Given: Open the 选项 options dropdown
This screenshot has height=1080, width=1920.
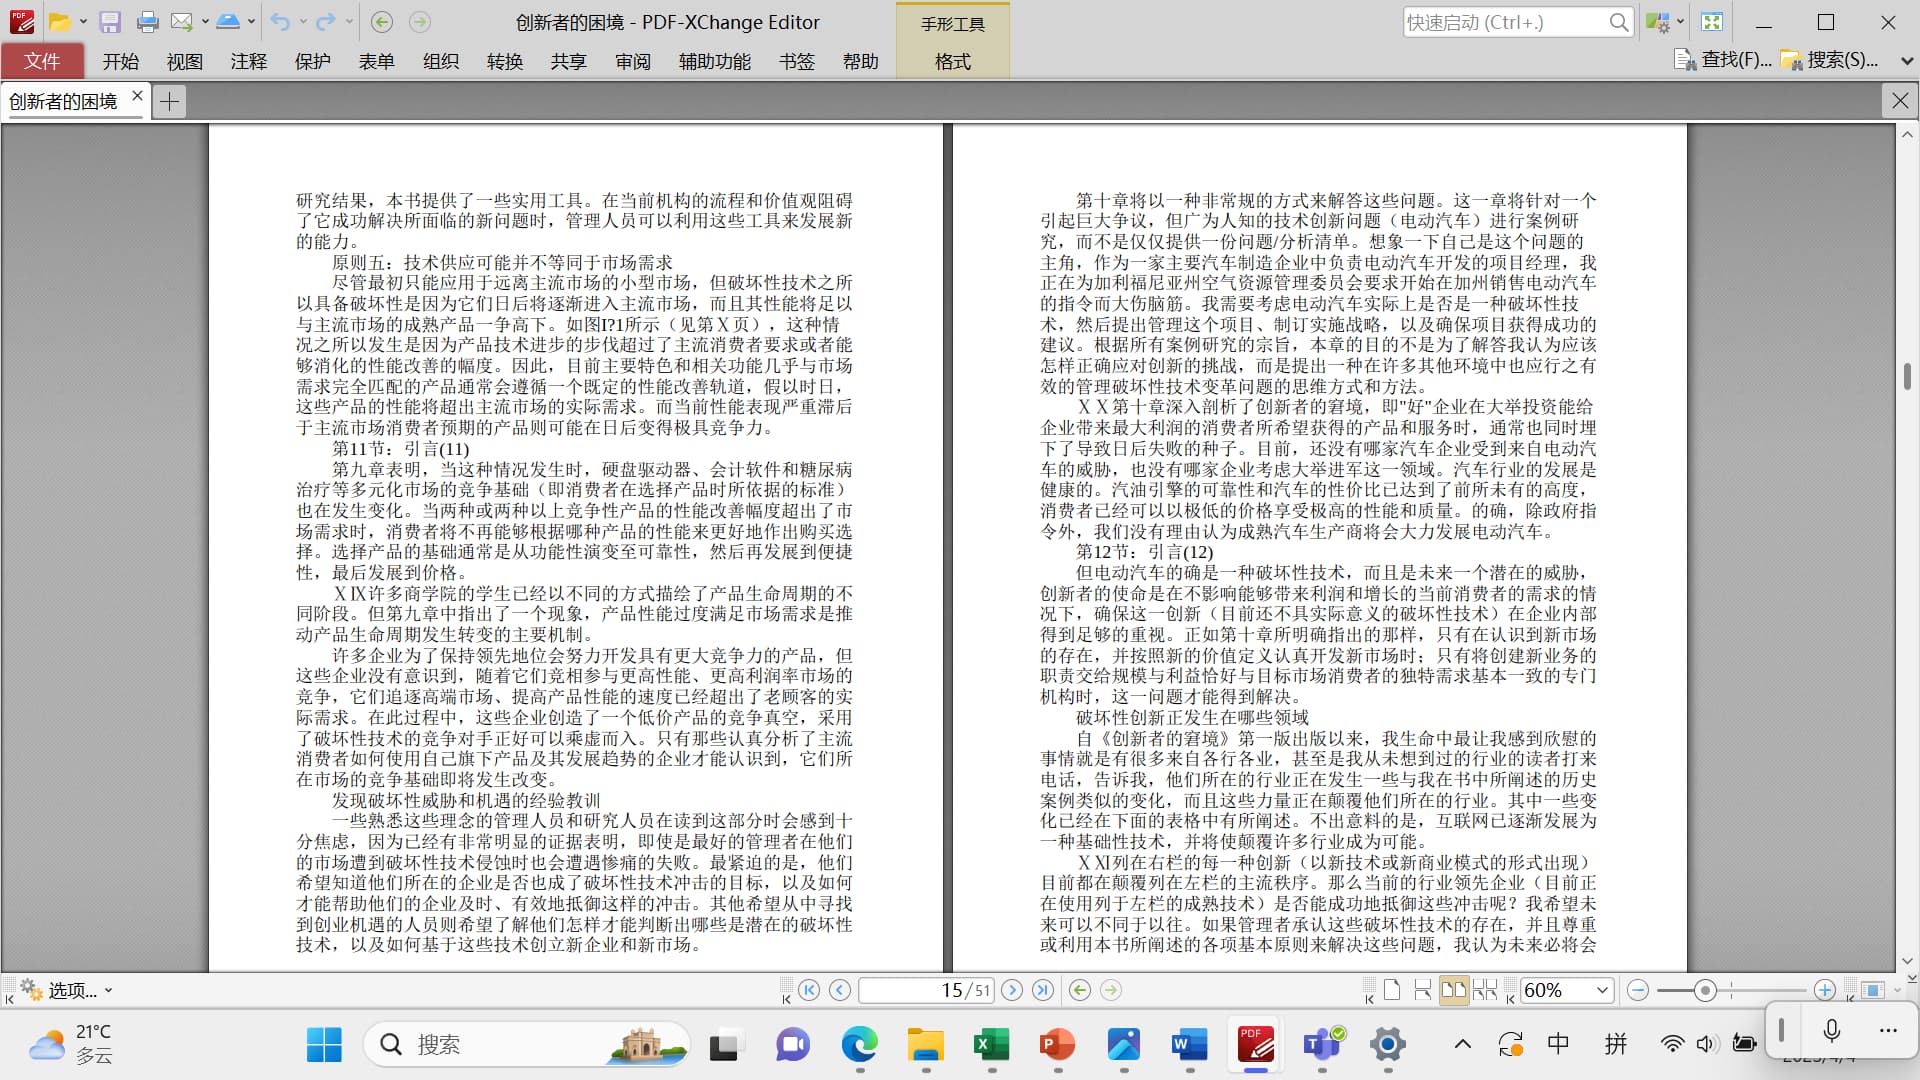Looking at the screenshot, I should click(70, 990).
